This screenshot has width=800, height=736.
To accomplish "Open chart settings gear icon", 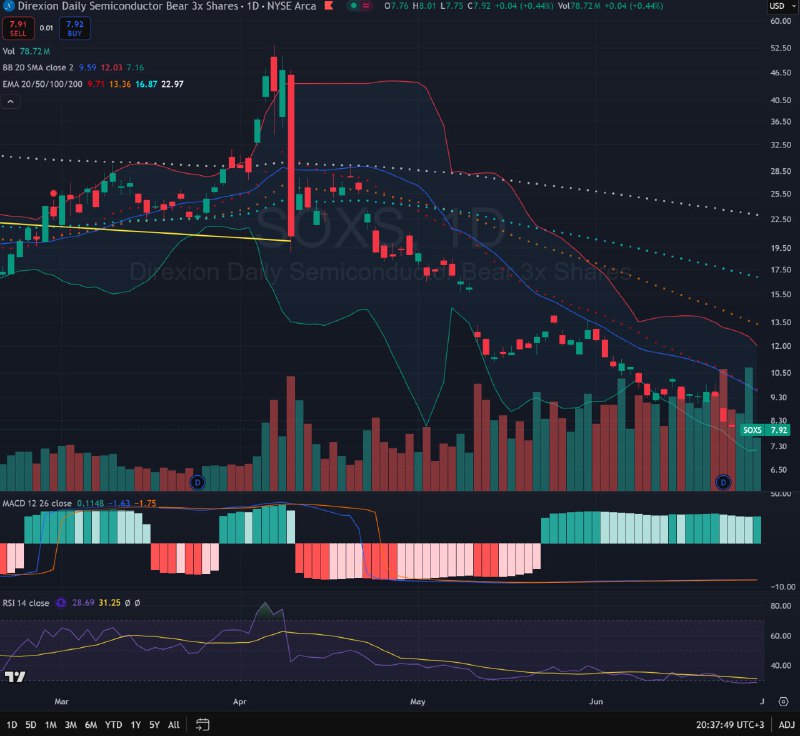I will [784, 702].
